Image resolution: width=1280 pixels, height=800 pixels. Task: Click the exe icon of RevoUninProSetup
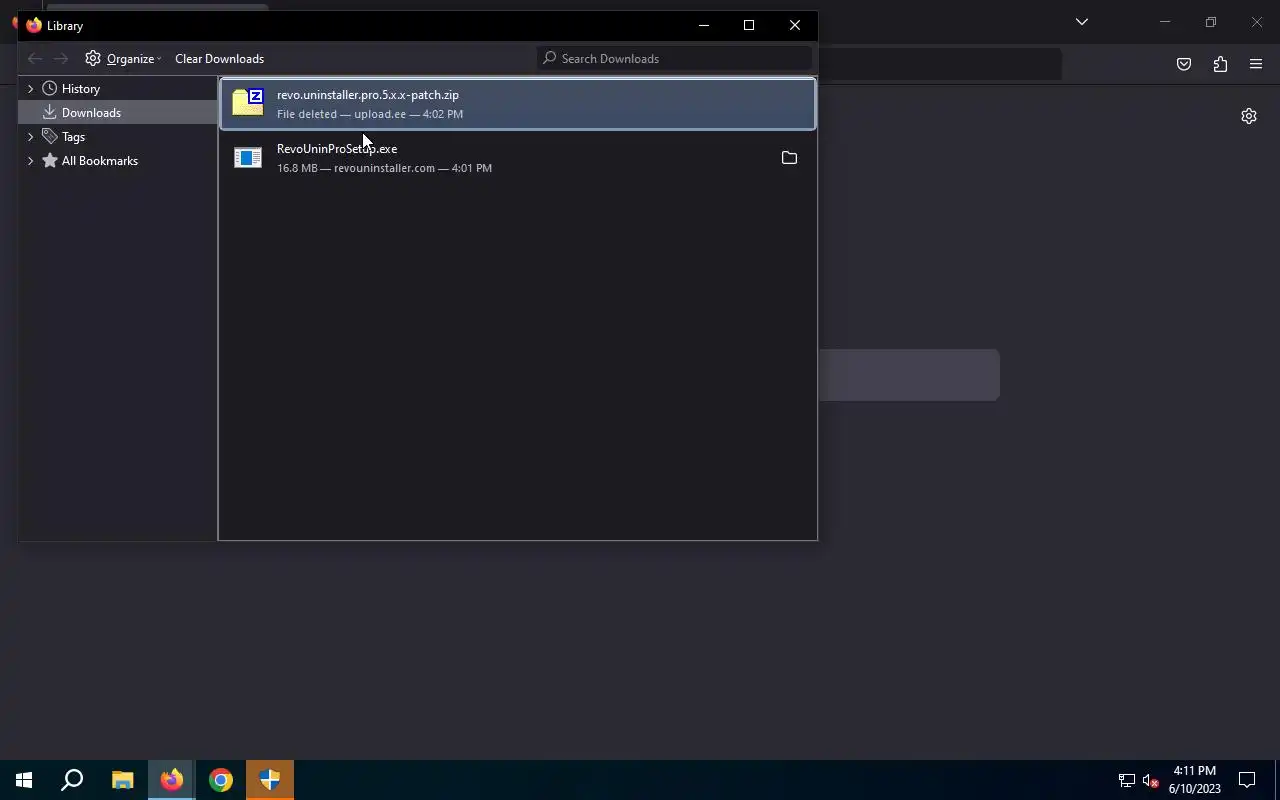click(x=248, y=158)
